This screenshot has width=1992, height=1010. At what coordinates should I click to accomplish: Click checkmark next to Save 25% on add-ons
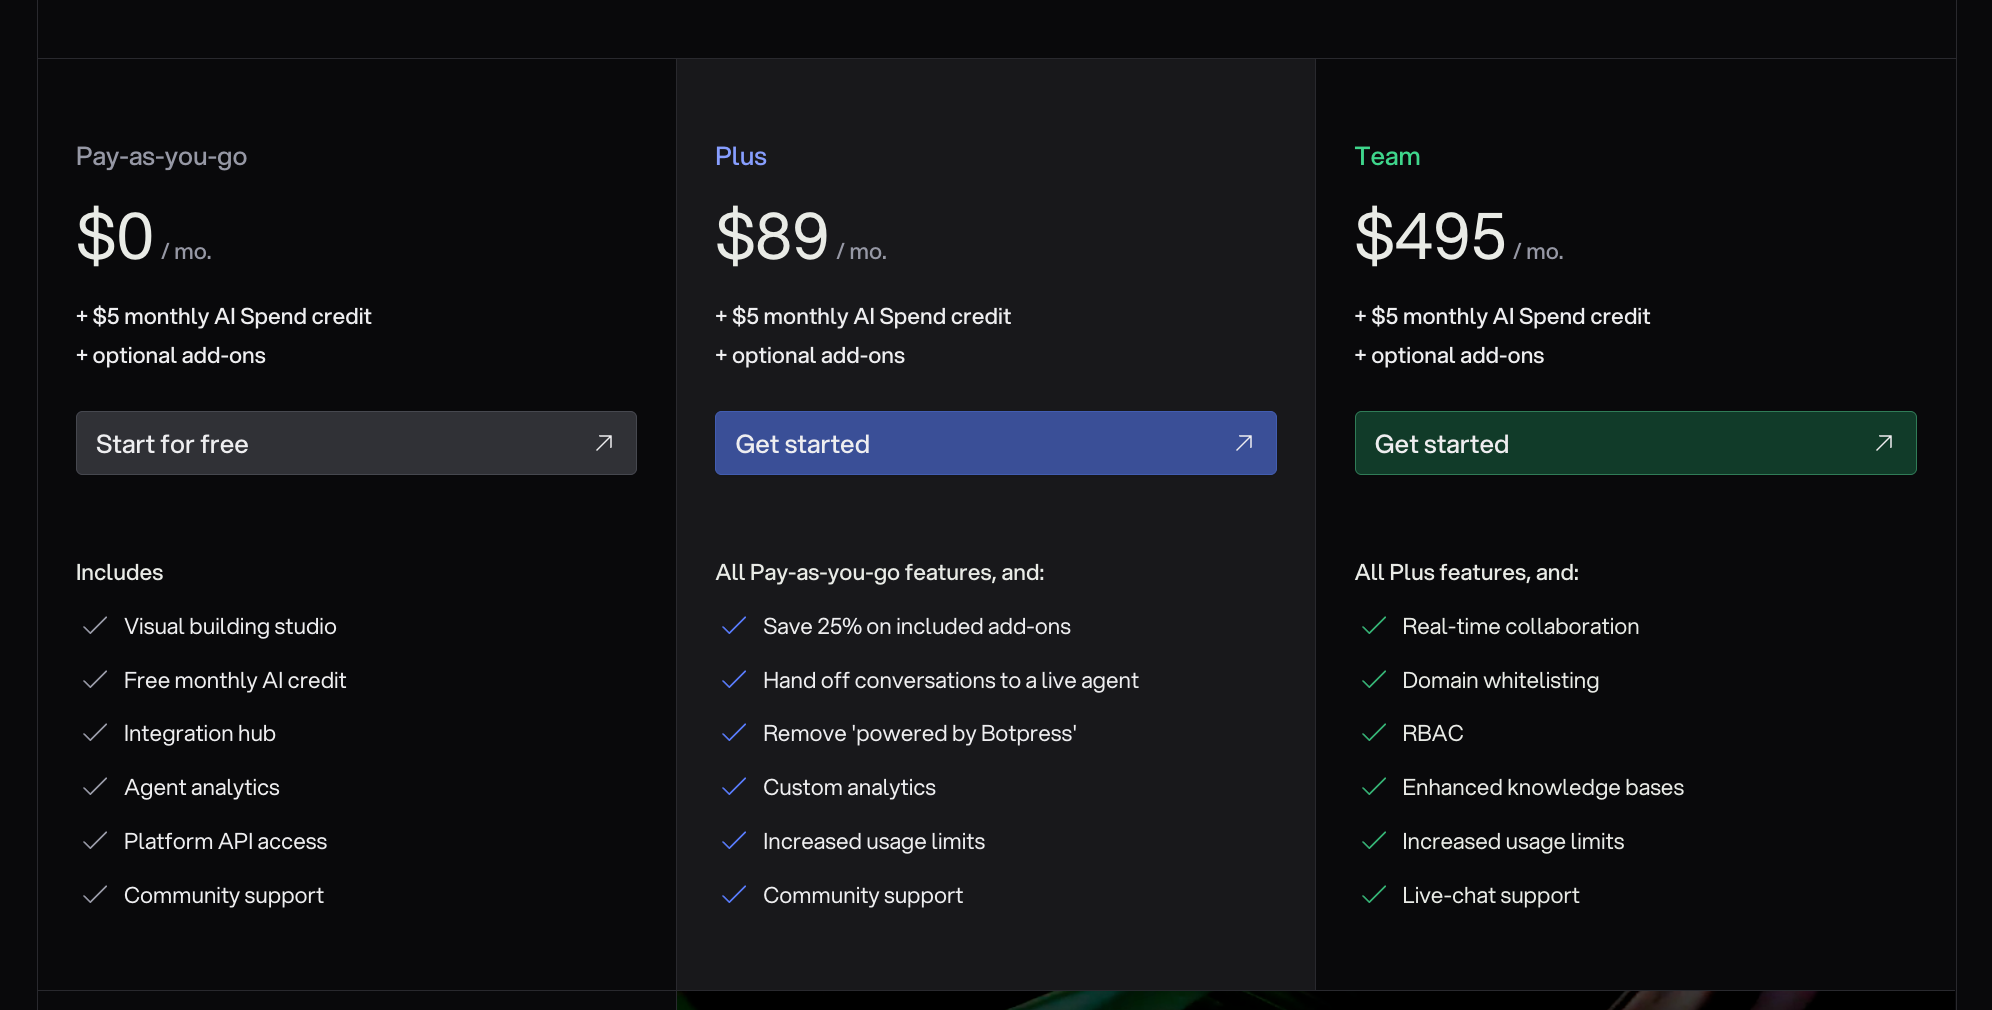tap(734, 626)
